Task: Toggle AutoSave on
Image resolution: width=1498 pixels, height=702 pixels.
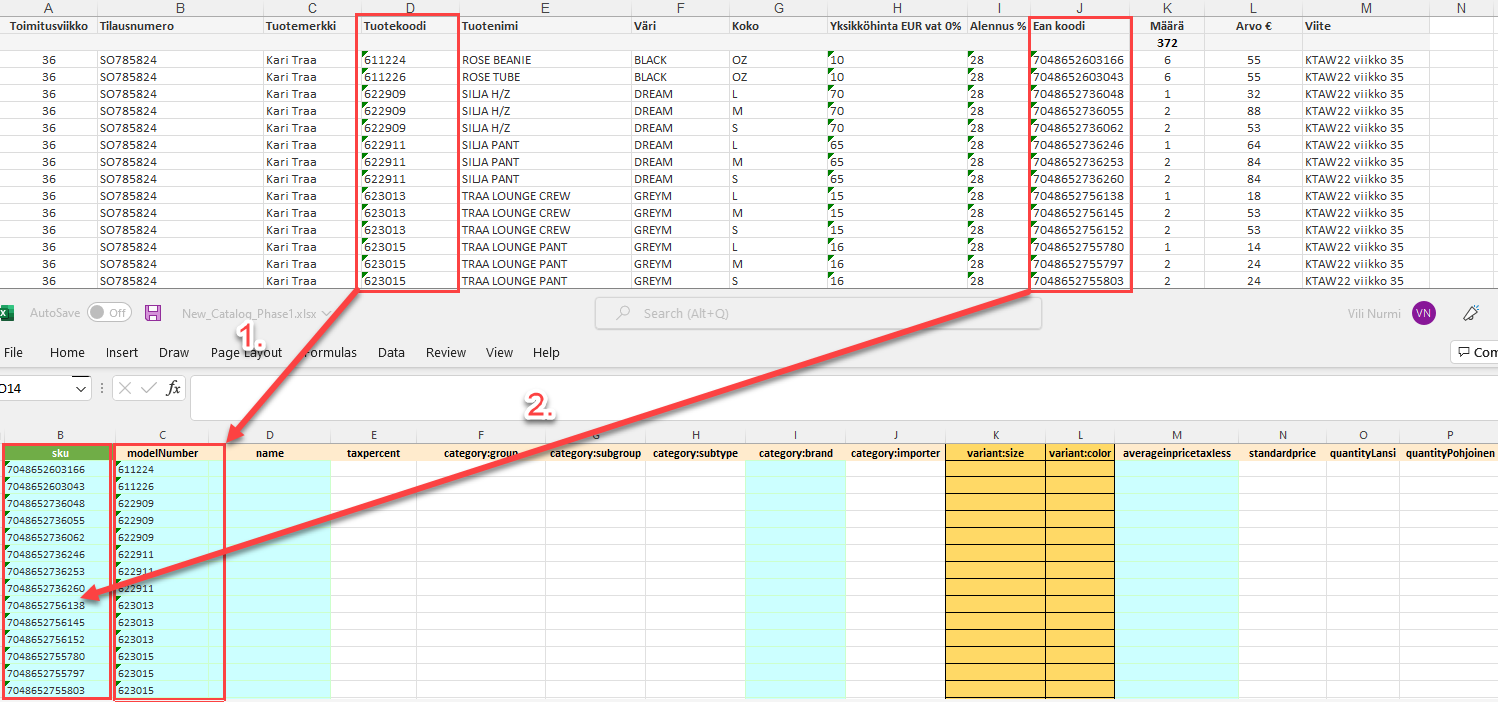Action: (x=110, y=312)
